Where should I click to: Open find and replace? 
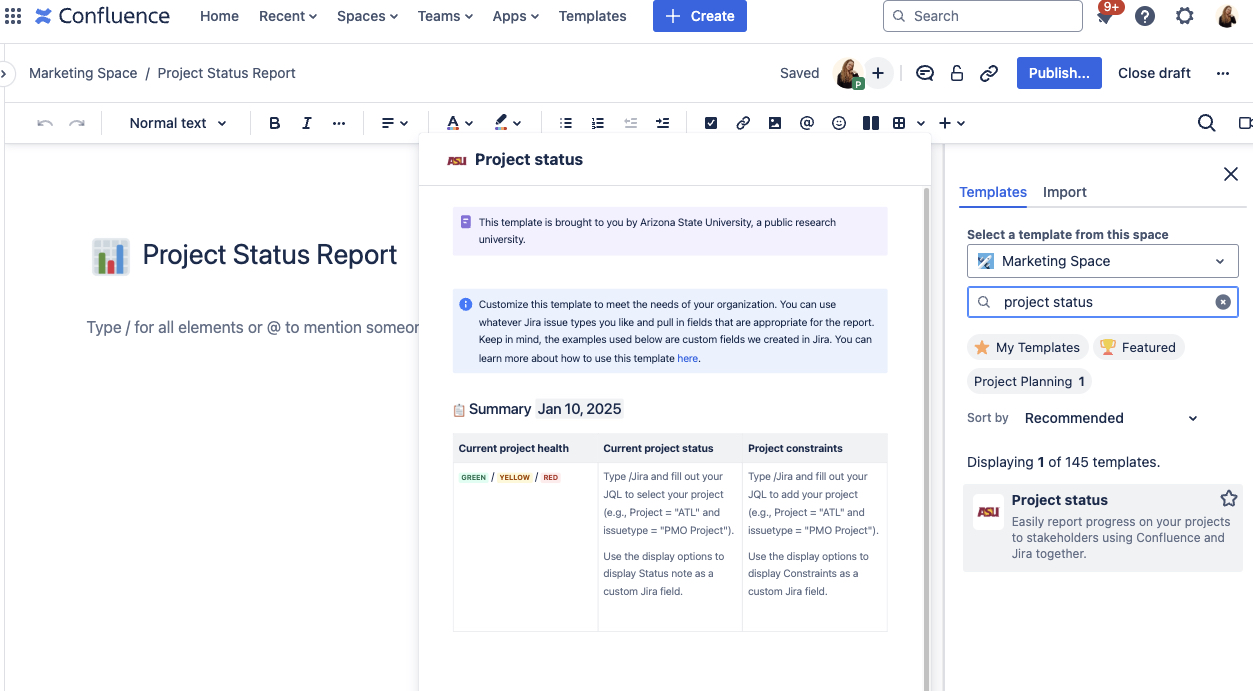click(x=1207, y=123)
